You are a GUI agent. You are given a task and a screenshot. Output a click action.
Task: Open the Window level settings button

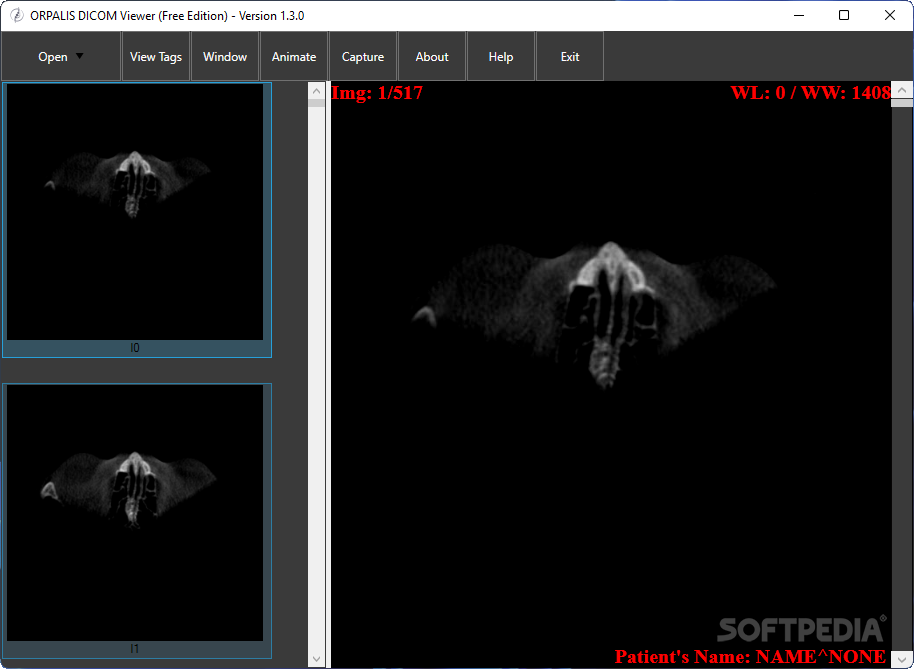(225, 57)
